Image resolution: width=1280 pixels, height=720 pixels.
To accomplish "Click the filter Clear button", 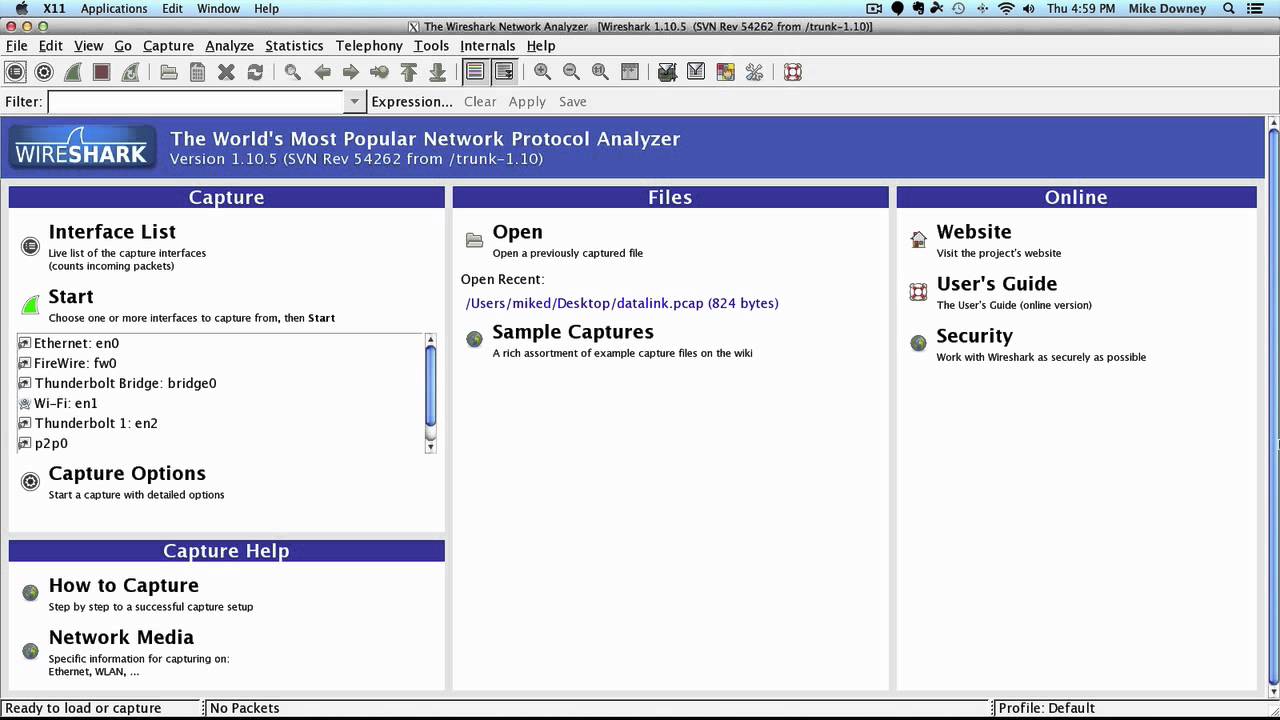I will (x=480, y=102).
